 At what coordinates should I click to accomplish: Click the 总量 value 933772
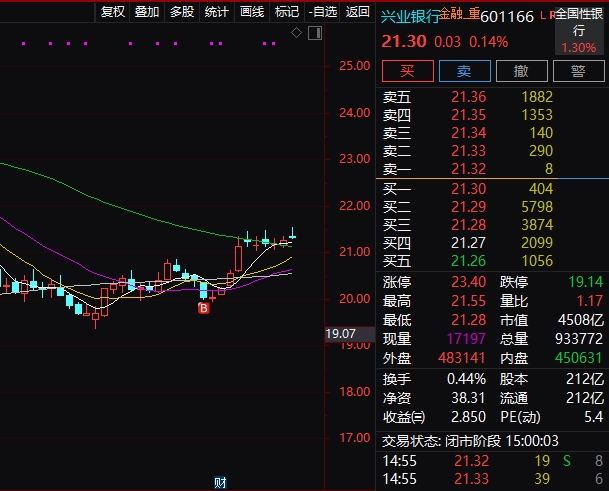[x=579, y=339]
